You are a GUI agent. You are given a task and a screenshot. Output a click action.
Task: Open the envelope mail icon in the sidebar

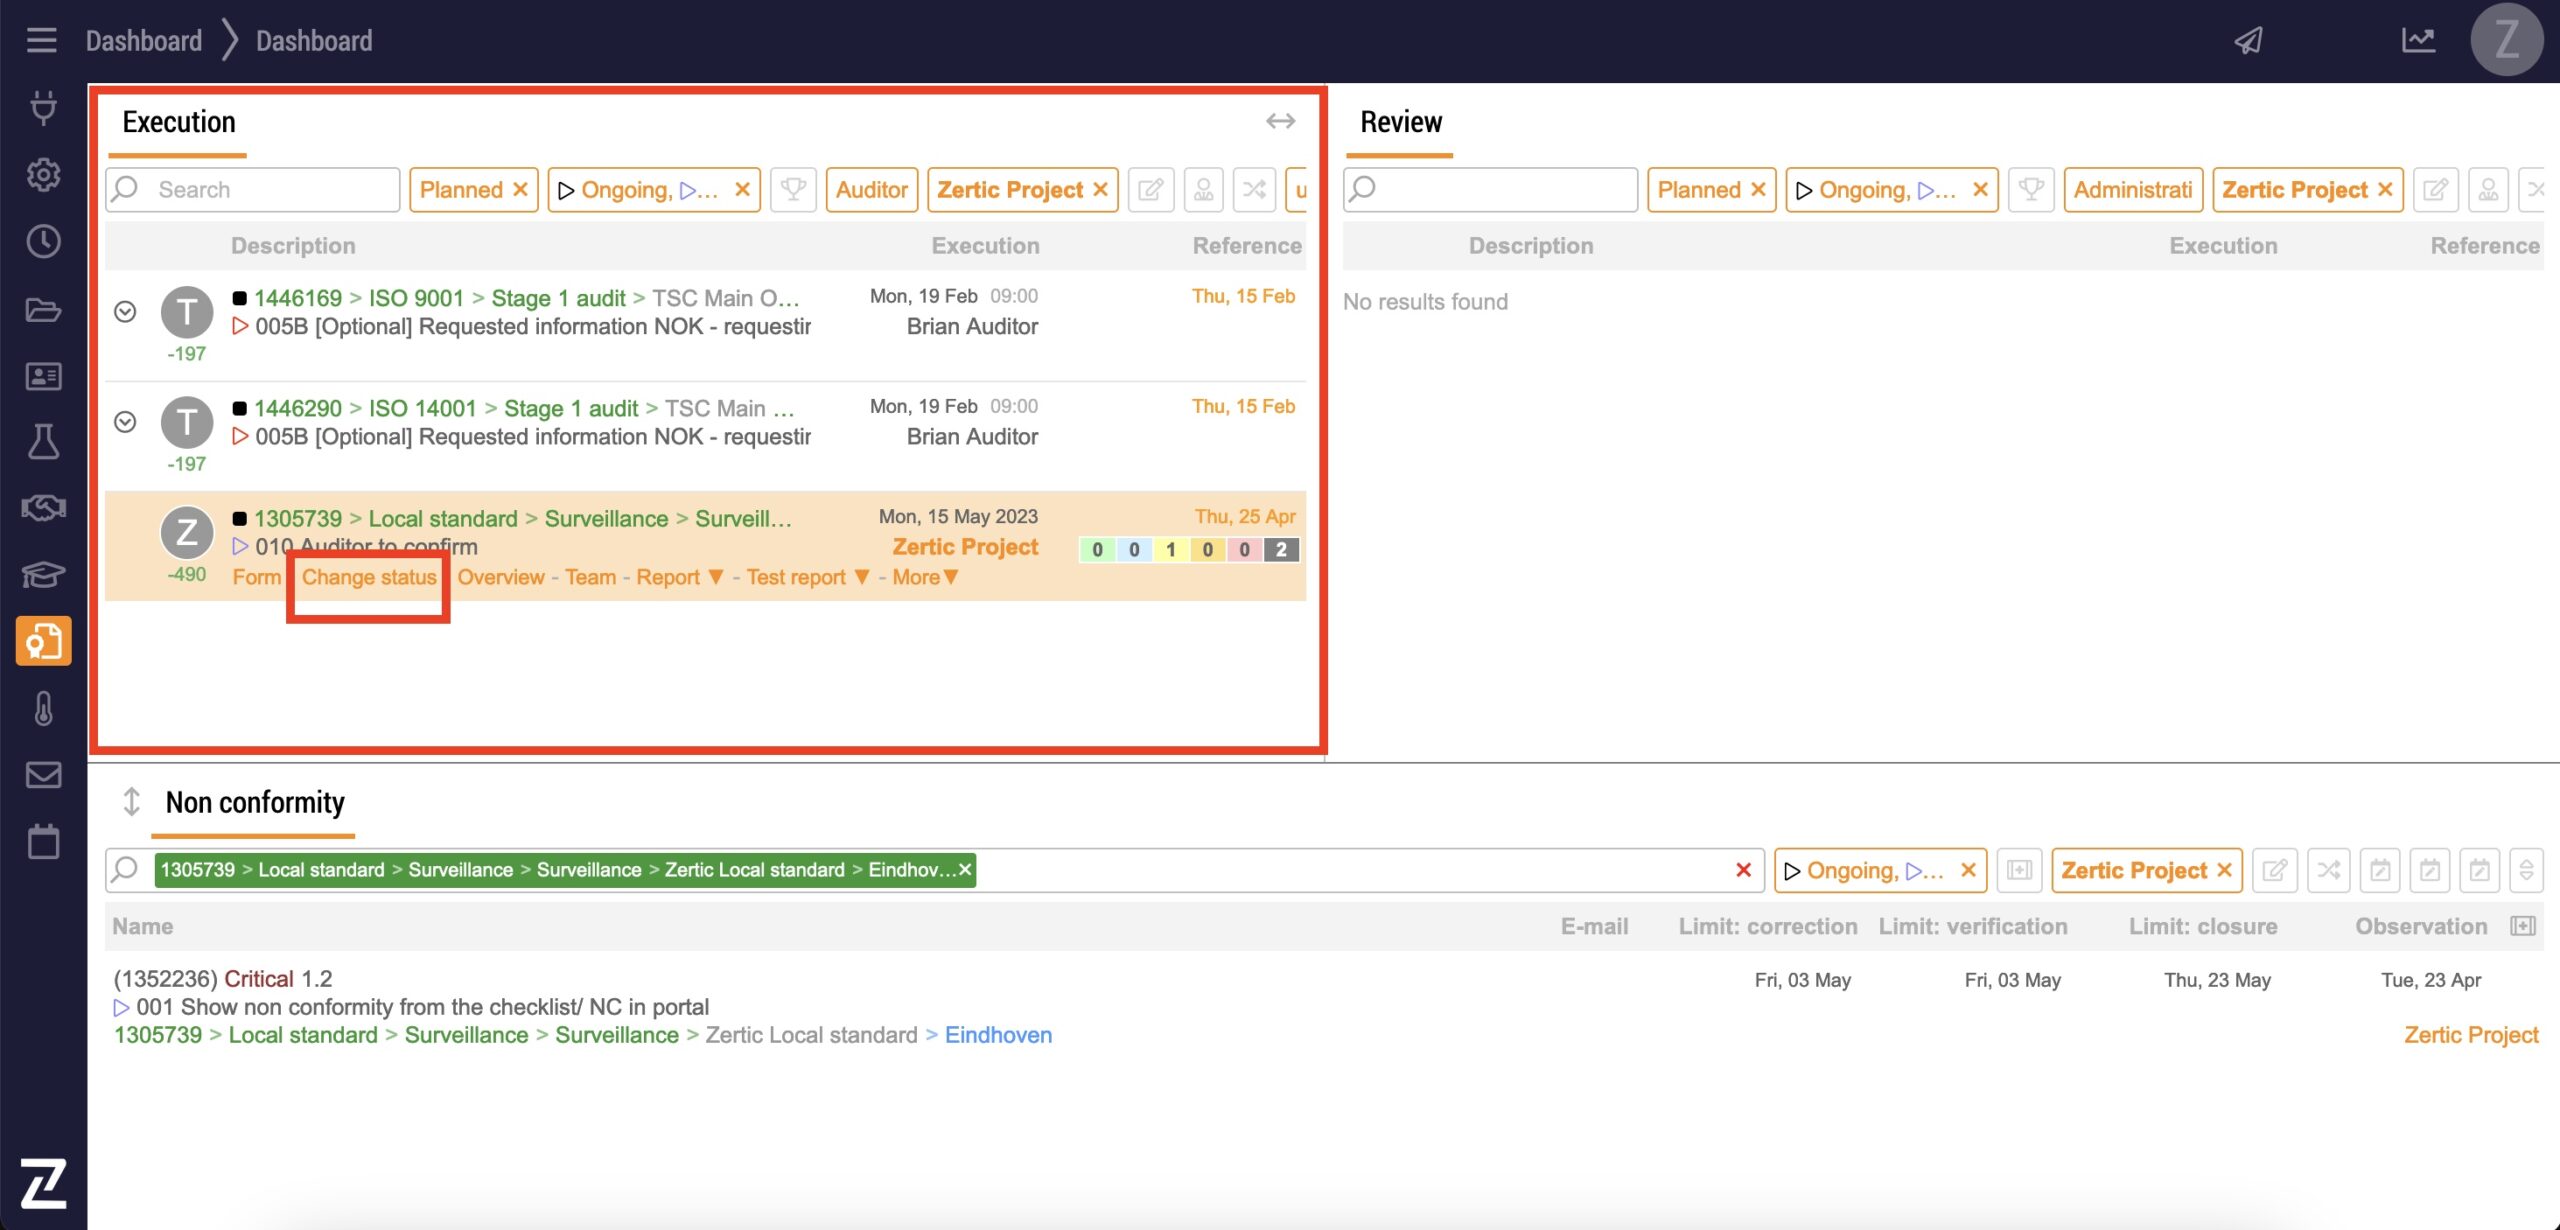point(43,775)
